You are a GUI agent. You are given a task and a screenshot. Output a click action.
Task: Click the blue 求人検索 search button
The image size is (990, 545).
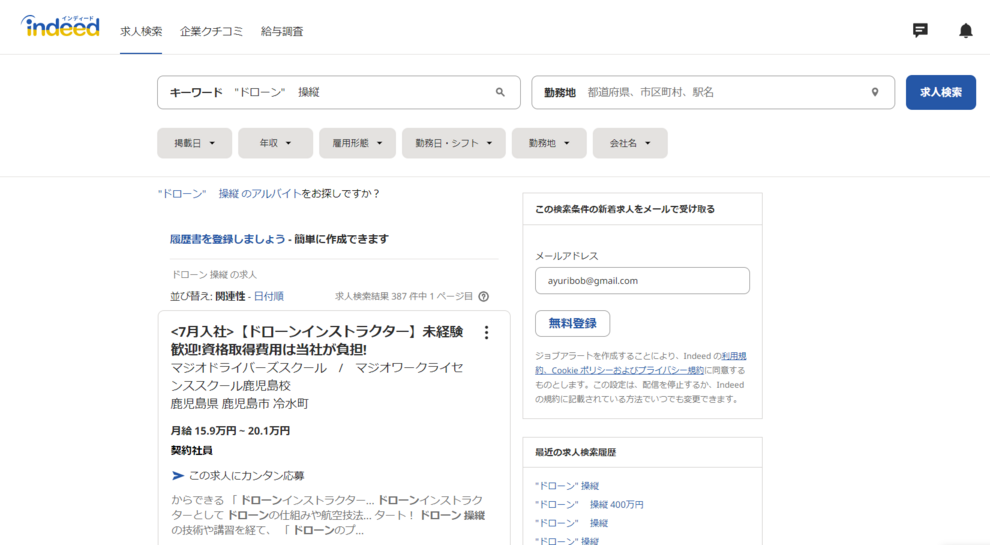point(941,92)
